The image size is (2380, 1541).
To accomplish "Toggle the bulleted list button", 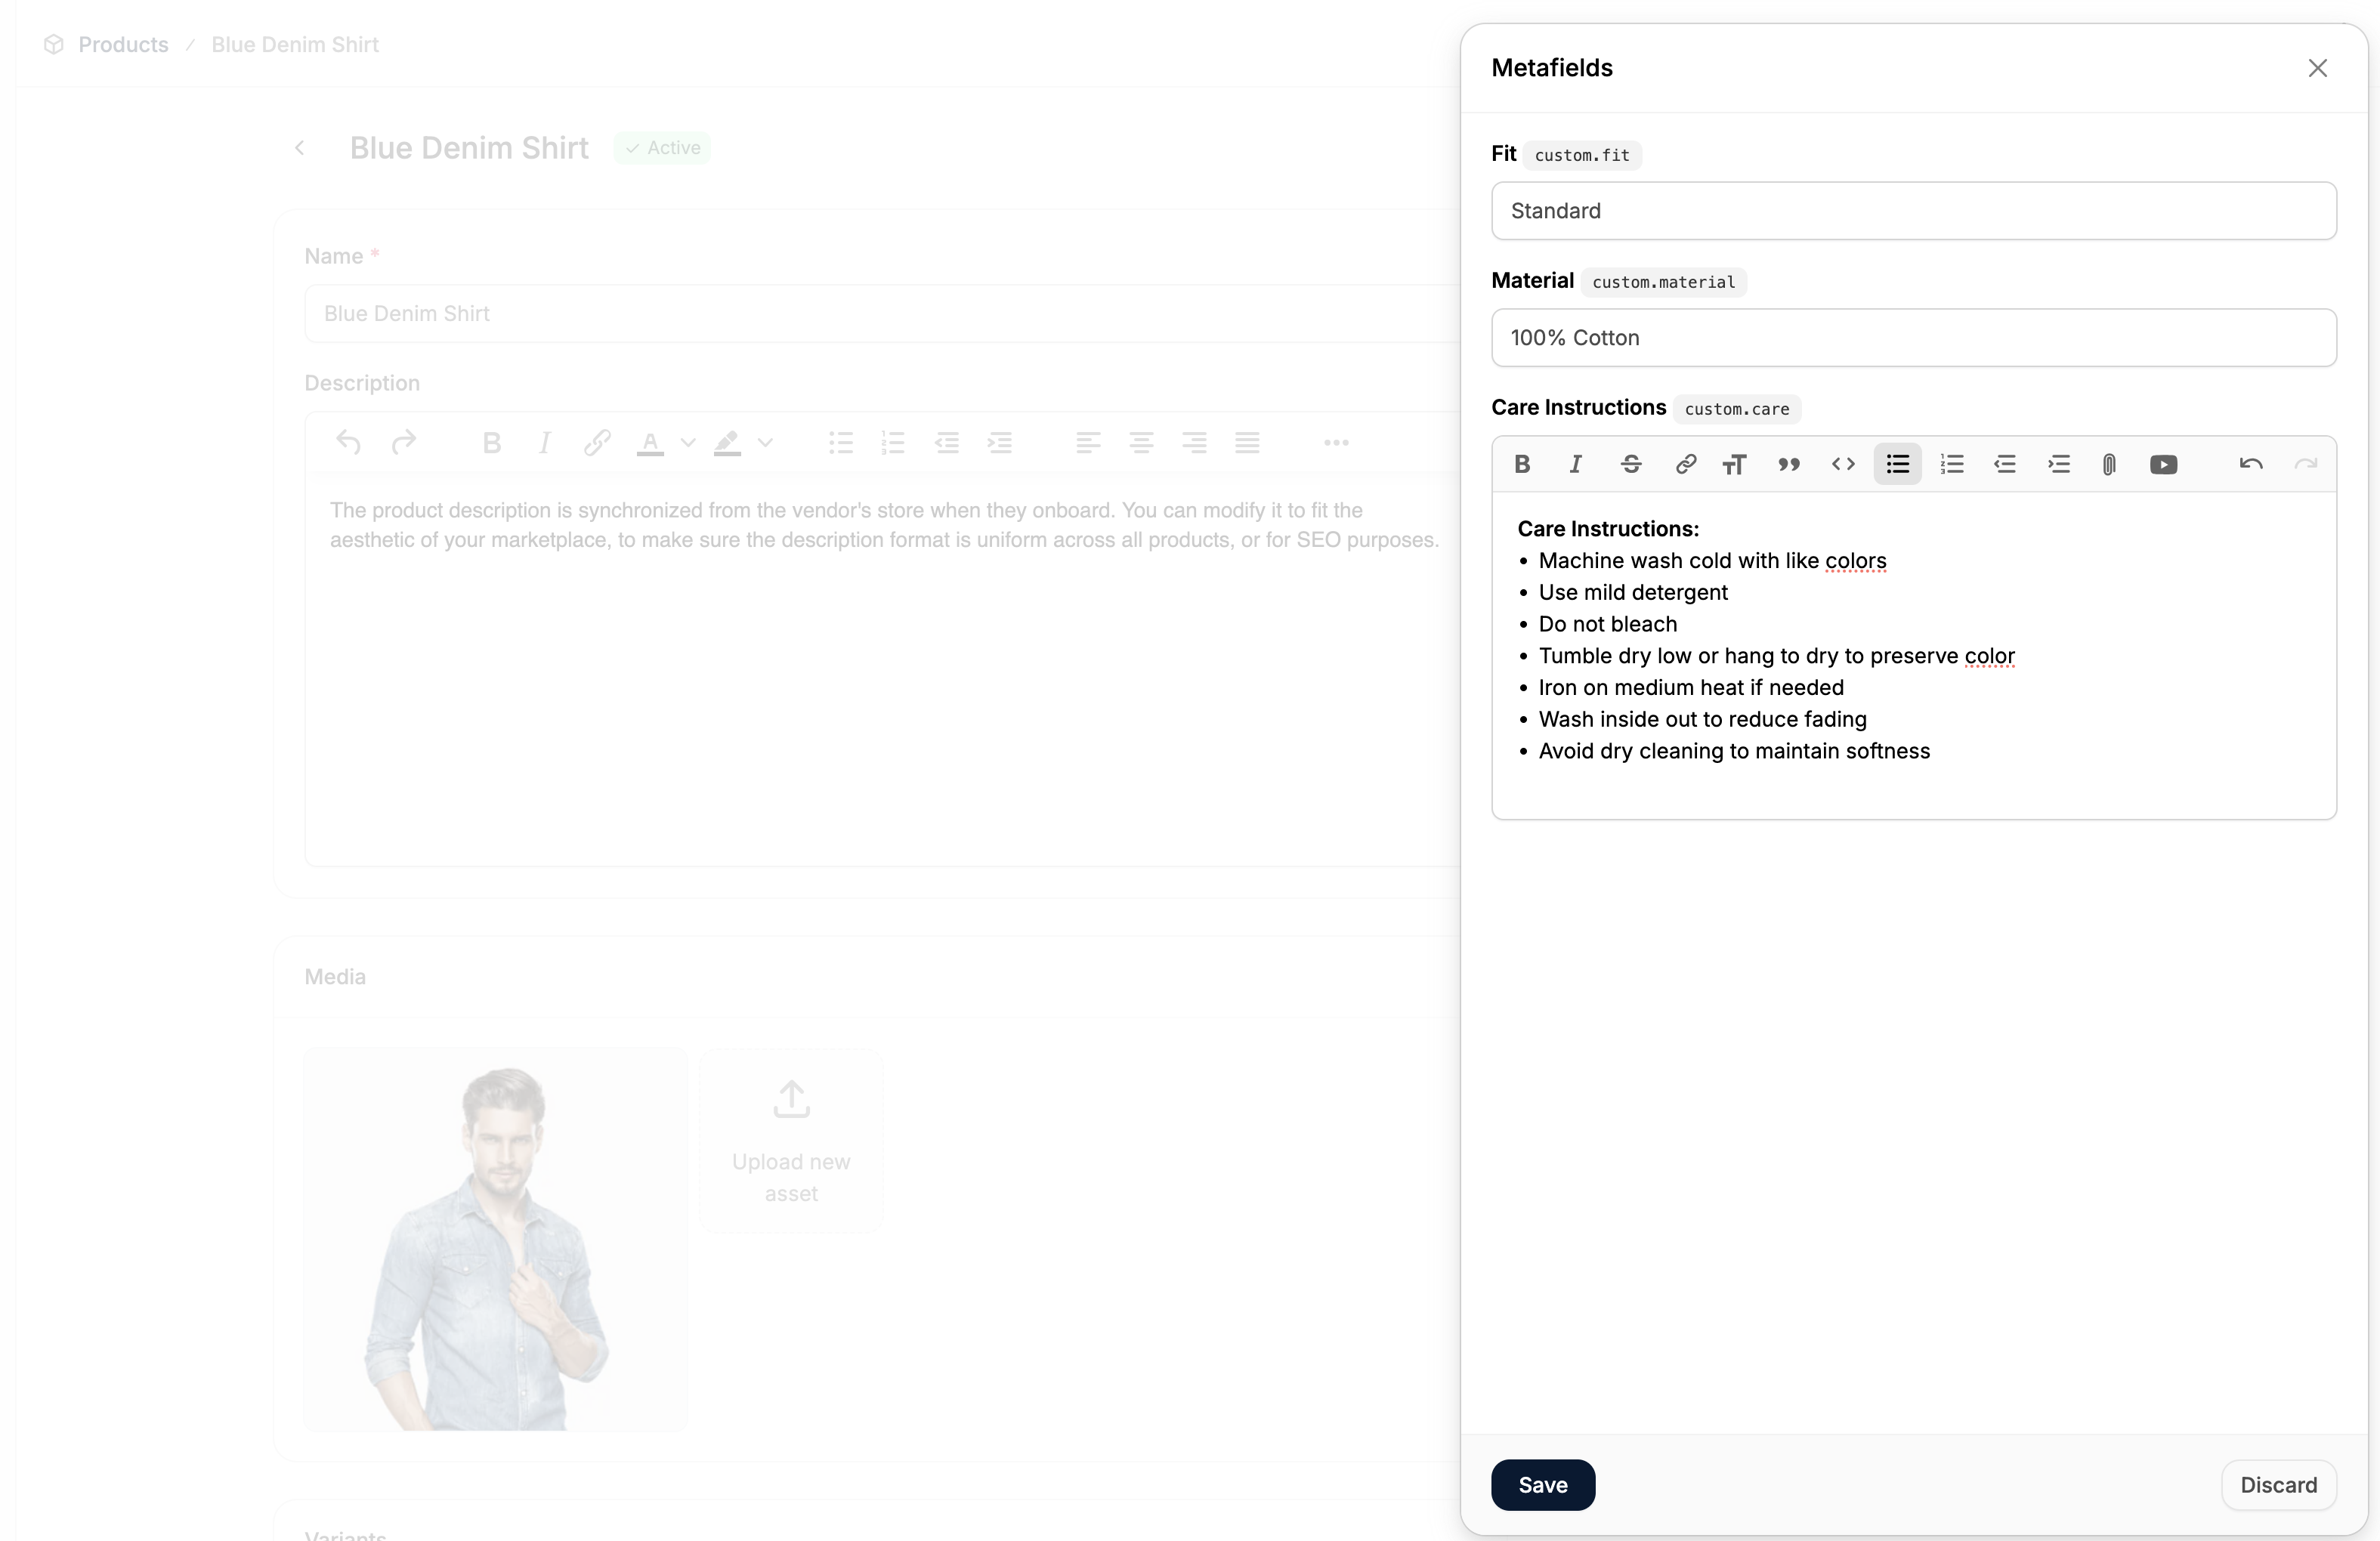I will [1897, 464].
